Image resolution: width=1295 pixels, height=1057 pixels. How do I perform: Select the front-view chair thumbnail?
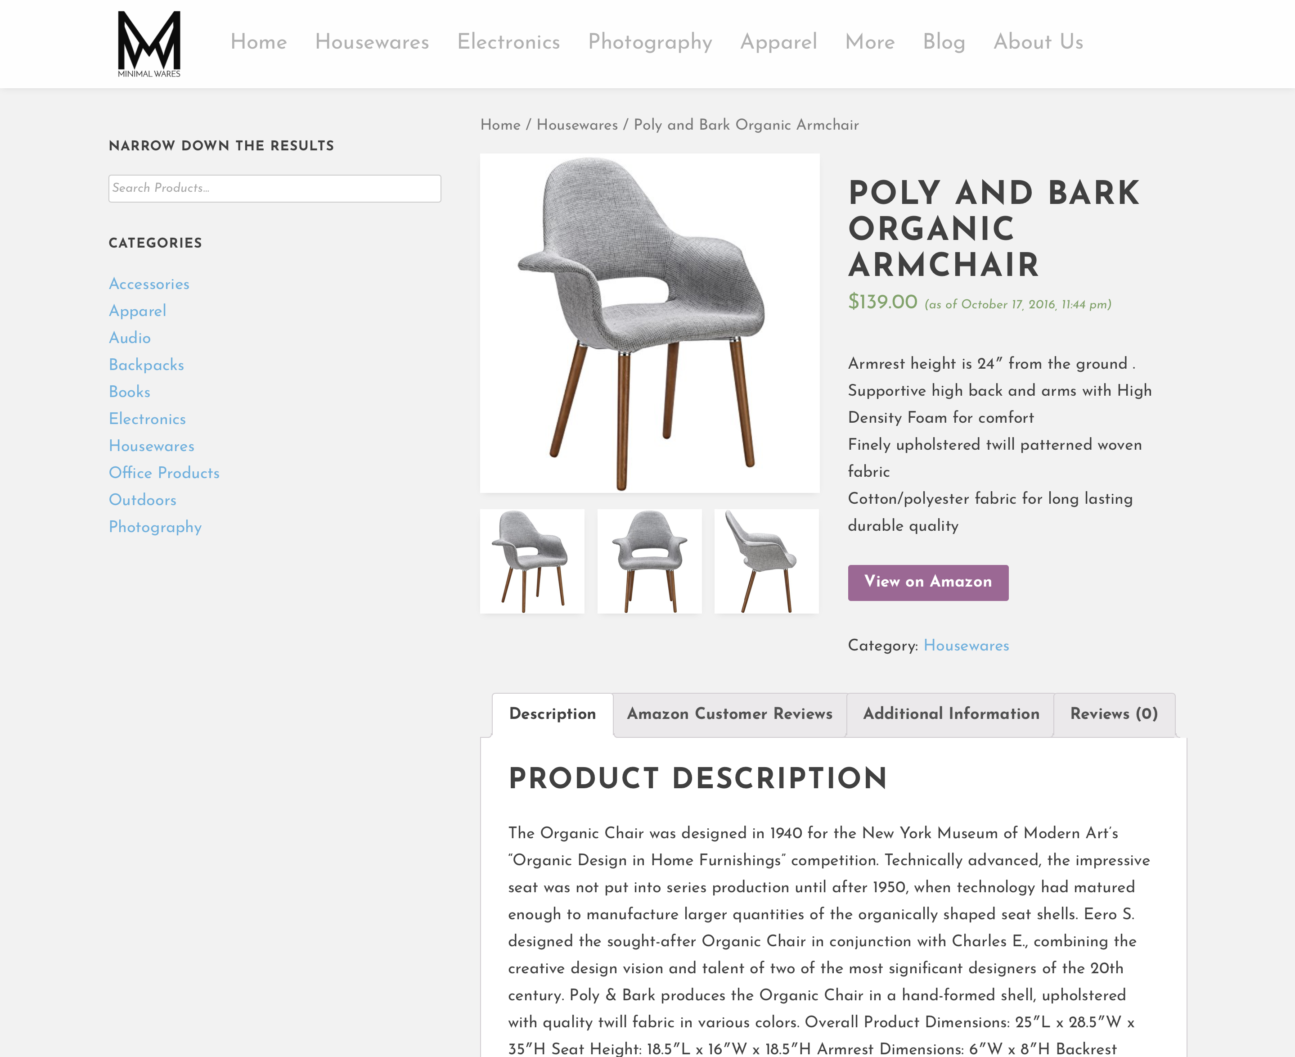(x=650, y=561)
